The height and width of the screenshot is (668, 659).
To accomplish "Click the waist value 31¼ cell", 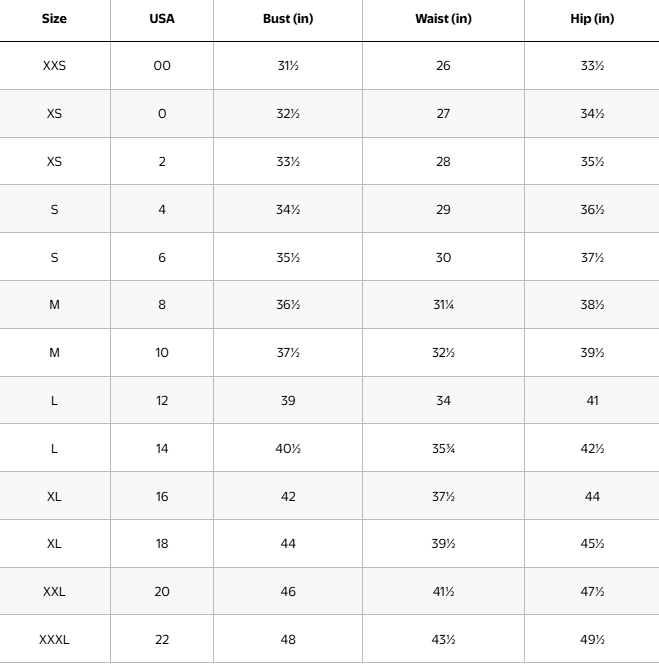I will pyautogui.click(x=443, y=305).
